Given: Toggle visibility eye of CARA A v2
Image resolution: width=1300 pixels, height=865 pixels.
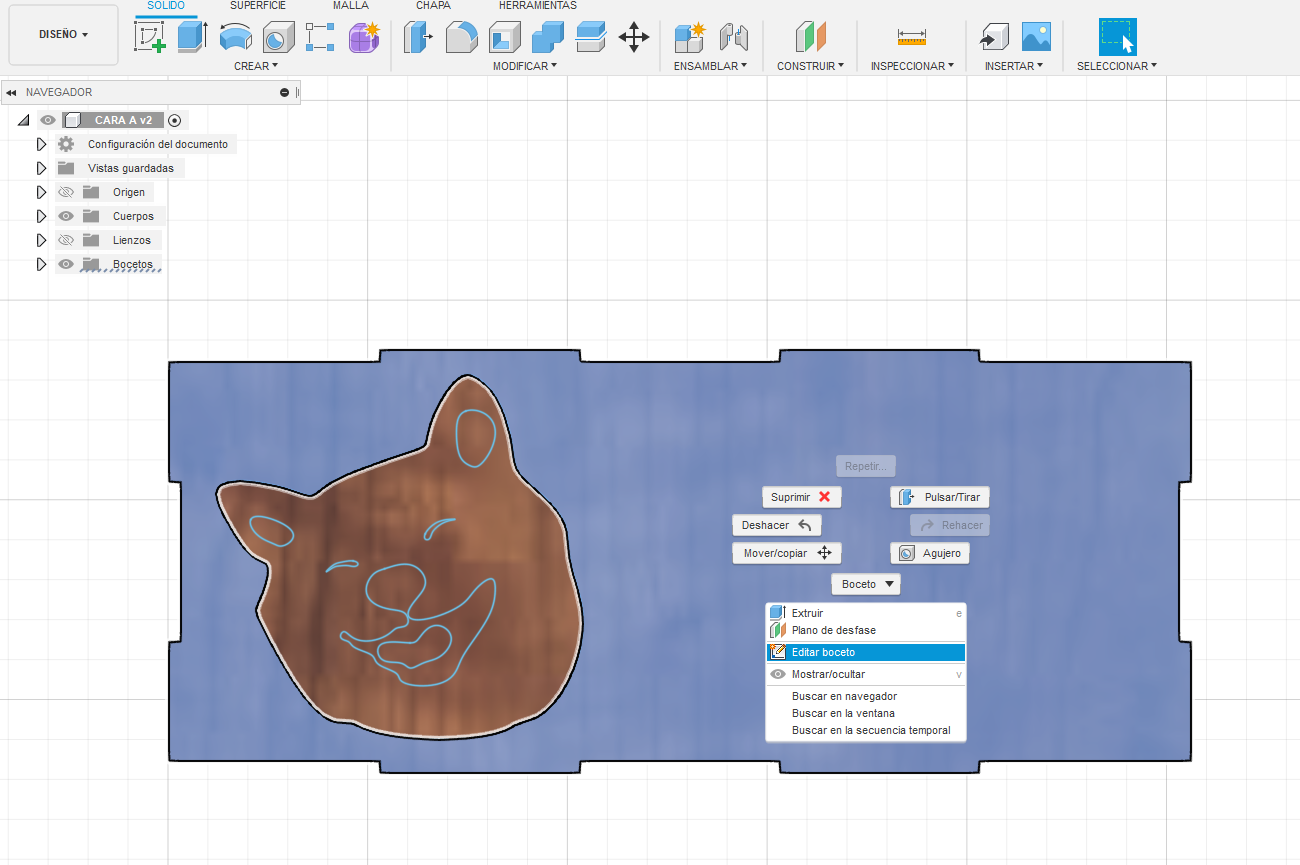Looking at the screenshot, I should pos(47,120).
